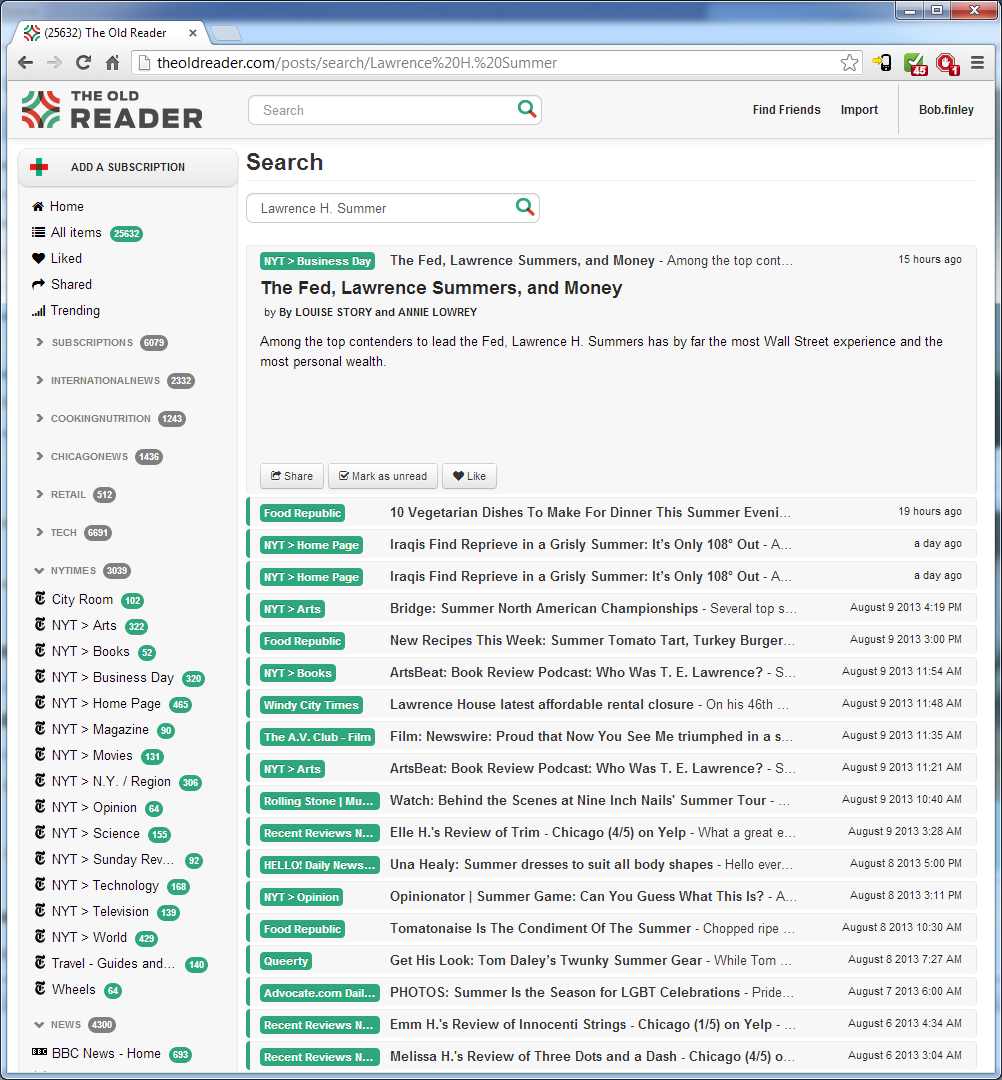
Task: Expand the RETAIL folder
Action: click(x=39, y=494)
